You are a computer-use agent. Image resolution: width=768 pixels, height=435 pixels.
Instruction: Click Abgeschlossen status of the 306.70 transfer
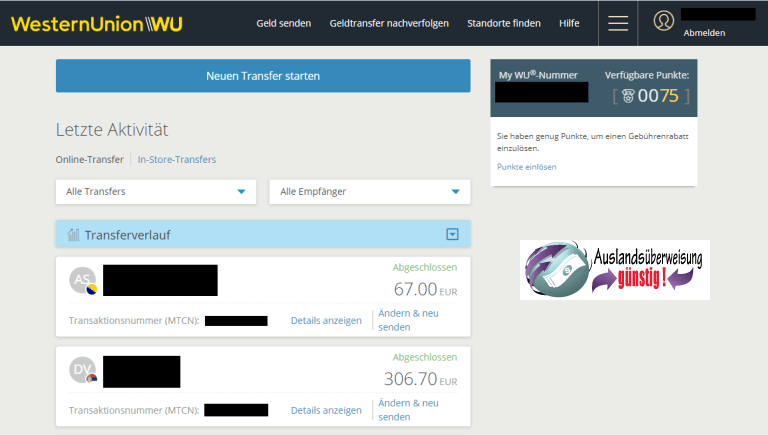click(x=425, y=357)
